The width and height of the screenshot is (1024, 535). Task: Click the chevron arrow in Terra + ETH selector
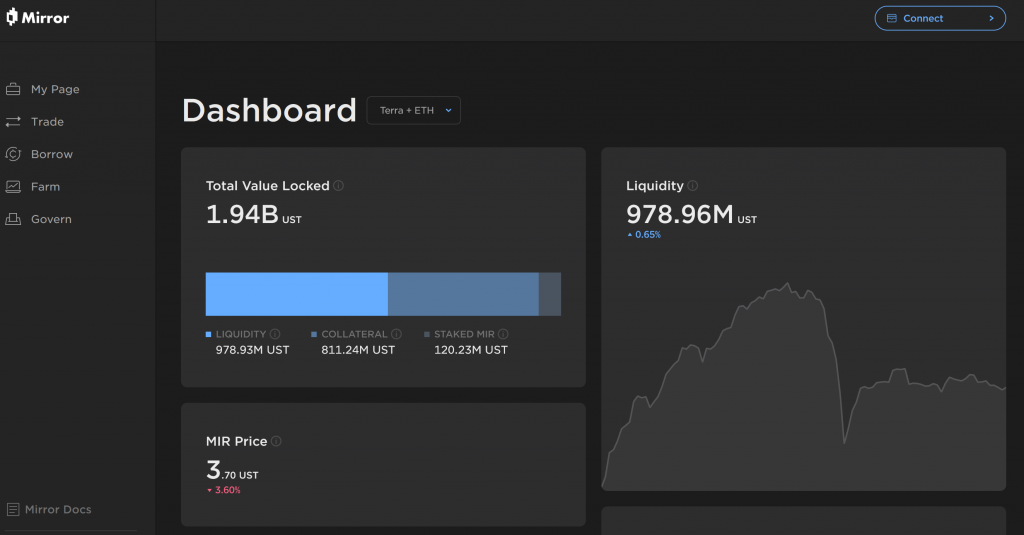449,110
